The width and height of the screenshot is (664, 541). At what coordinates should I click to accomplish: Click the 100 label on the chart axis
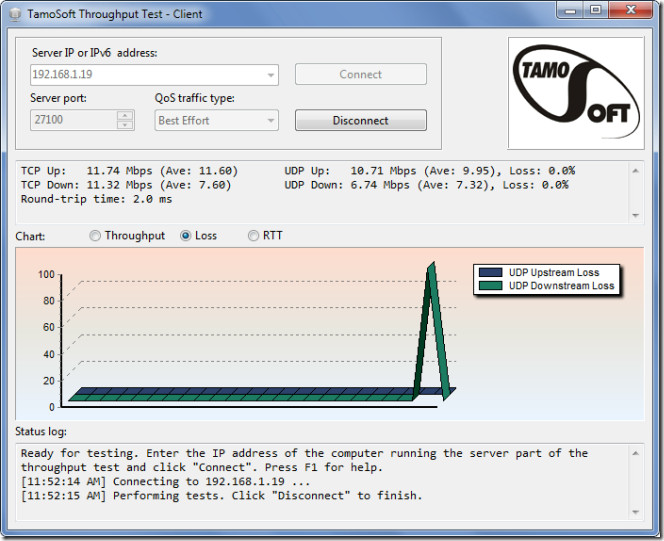point(47,275)
